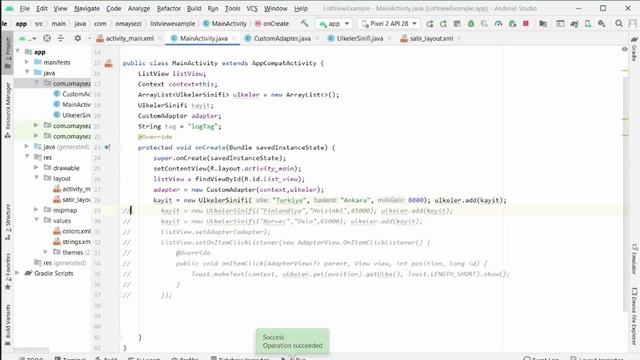The width and height of the screenshot is (640, 360).
Task: Close the UlkelerSinifi.java tab
Action: click(x=389, y=38)
